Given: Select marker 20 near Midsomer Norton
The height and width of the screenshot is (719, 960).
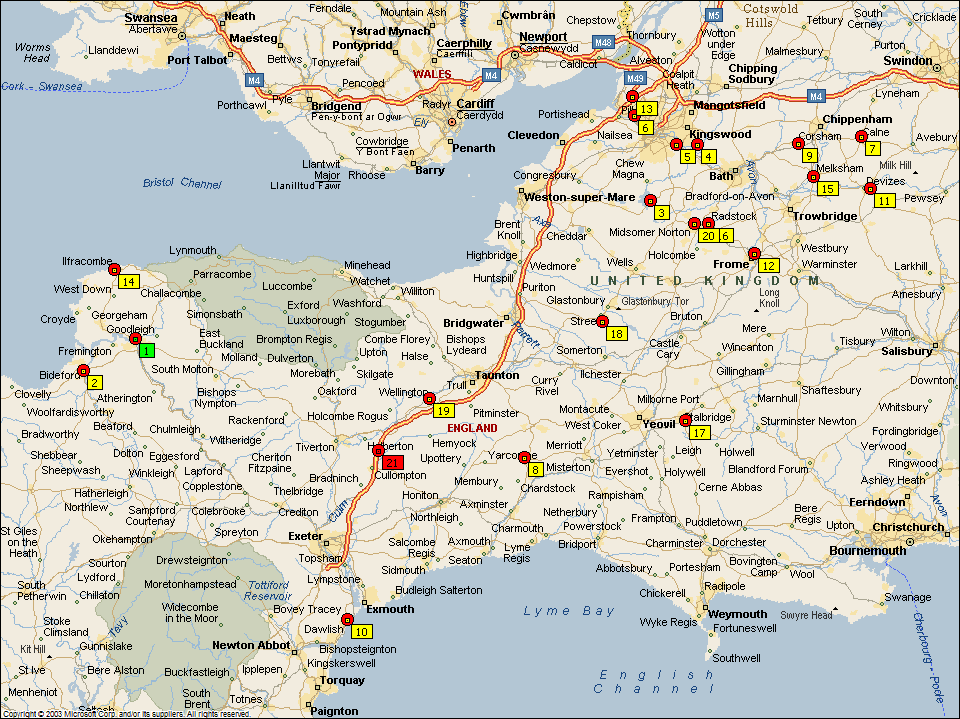Looking at the screenshot, I should point(707,235).
